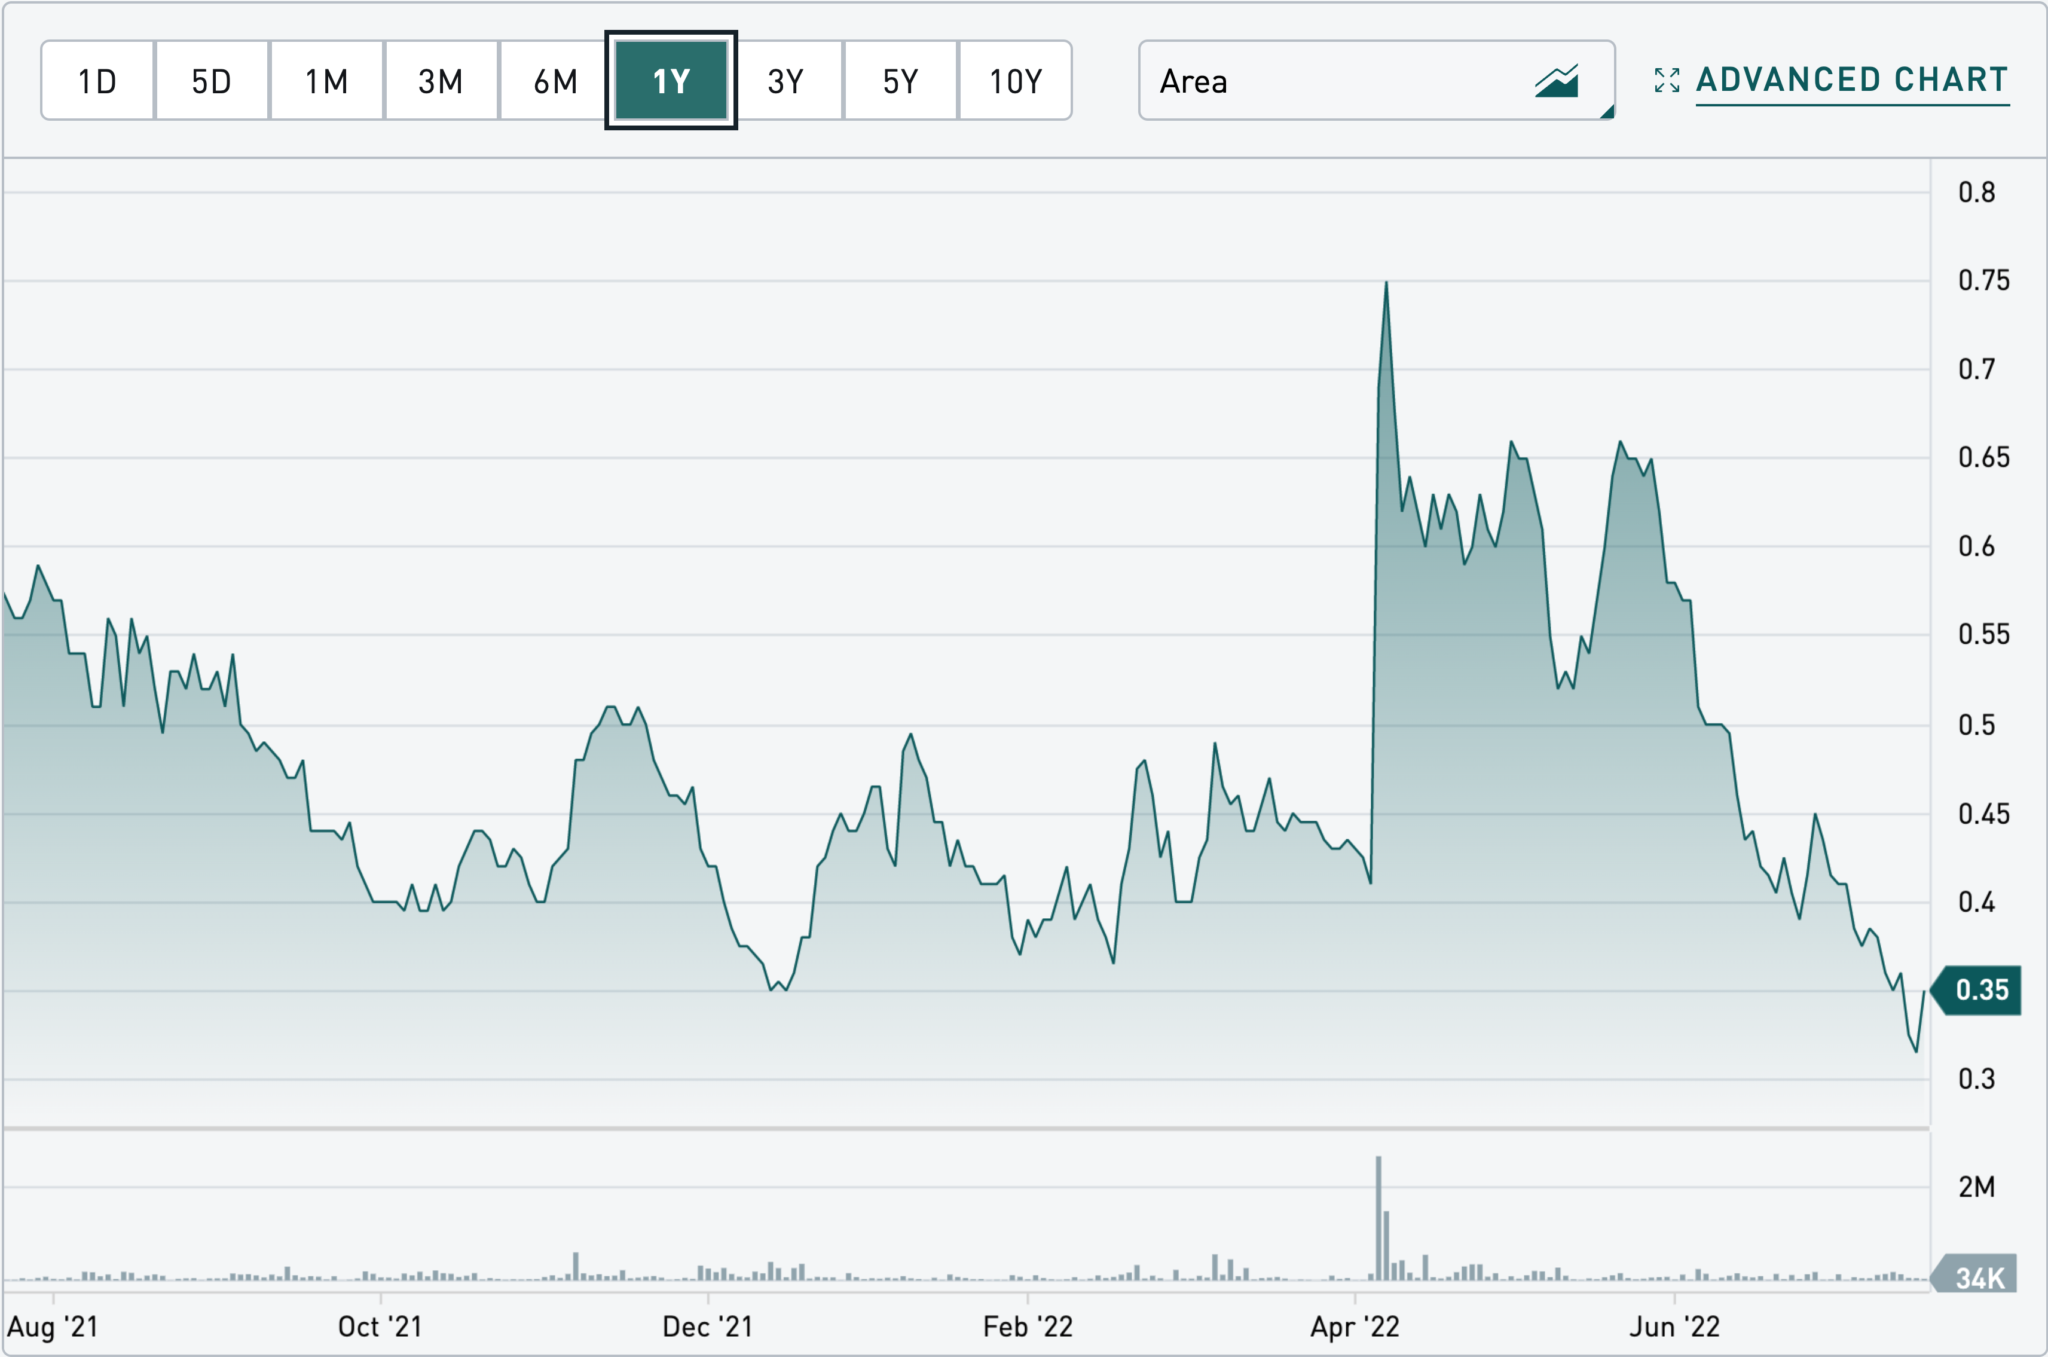Click the 0.8 price axis value
The height and width of the screenshot is (1357, 2048).
(x=1976, y=192)
